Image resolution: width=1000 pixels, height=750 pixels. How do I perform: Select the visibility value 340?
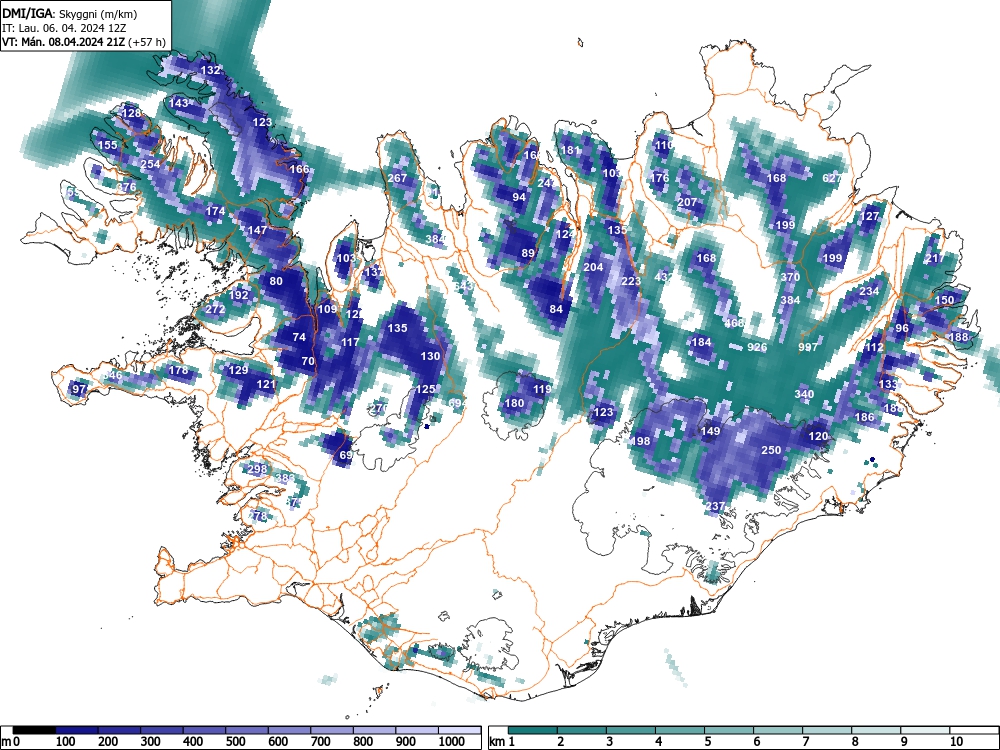coord(804,393)
